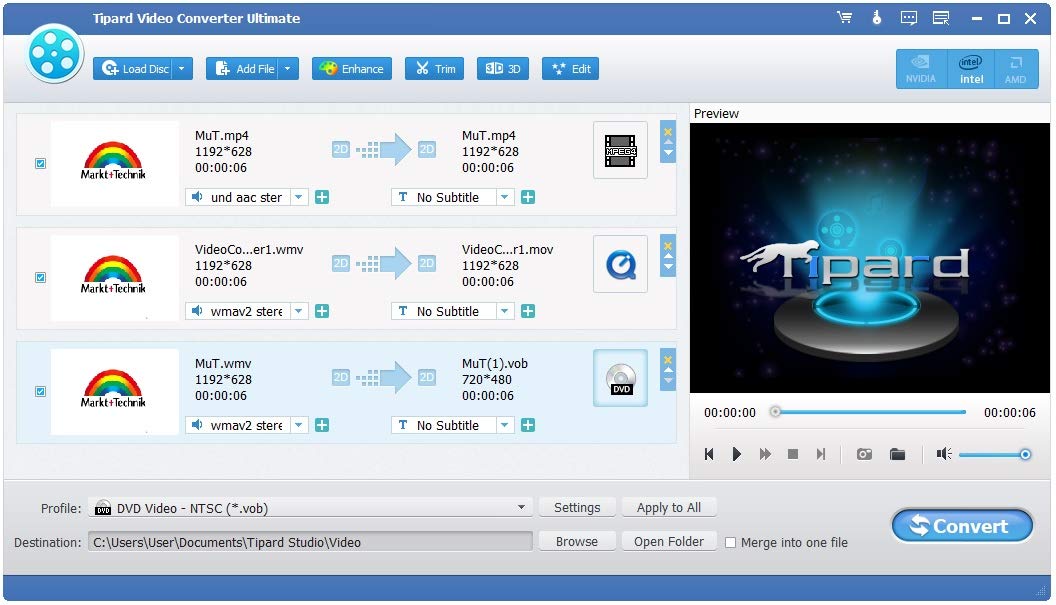Click the Apply to All button
The width and height of the screenshot is (1056, 605).
pos(668,508)
